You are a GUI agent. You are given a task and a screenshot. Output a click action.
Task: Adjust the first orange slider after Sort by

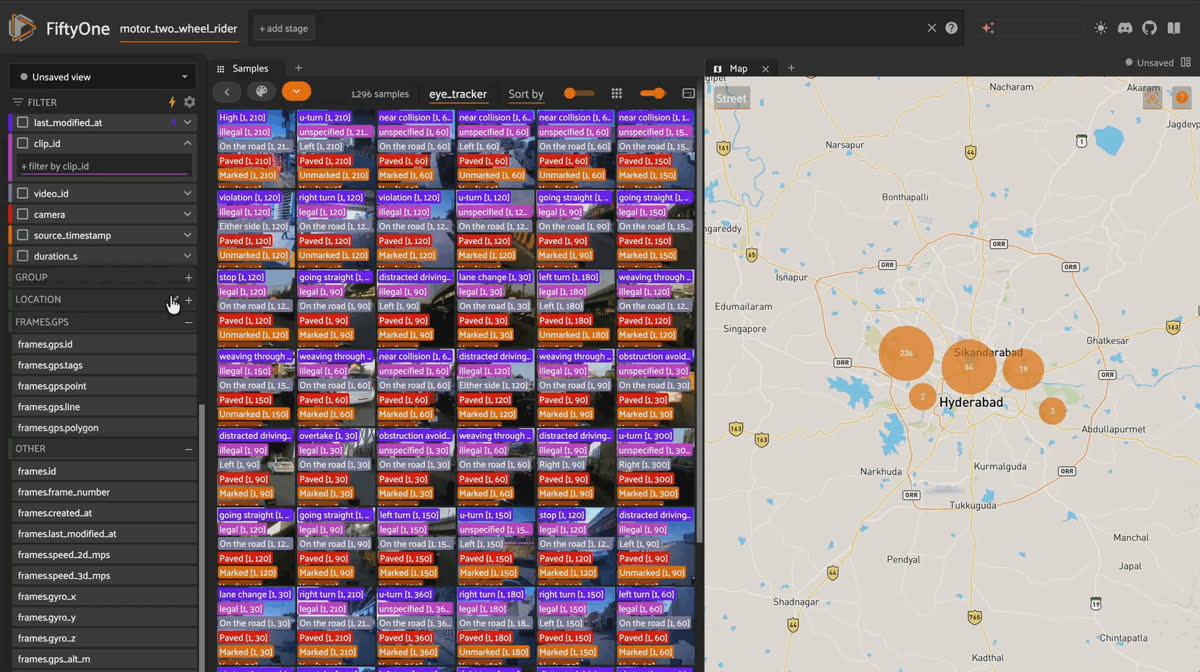click(578, 93)
